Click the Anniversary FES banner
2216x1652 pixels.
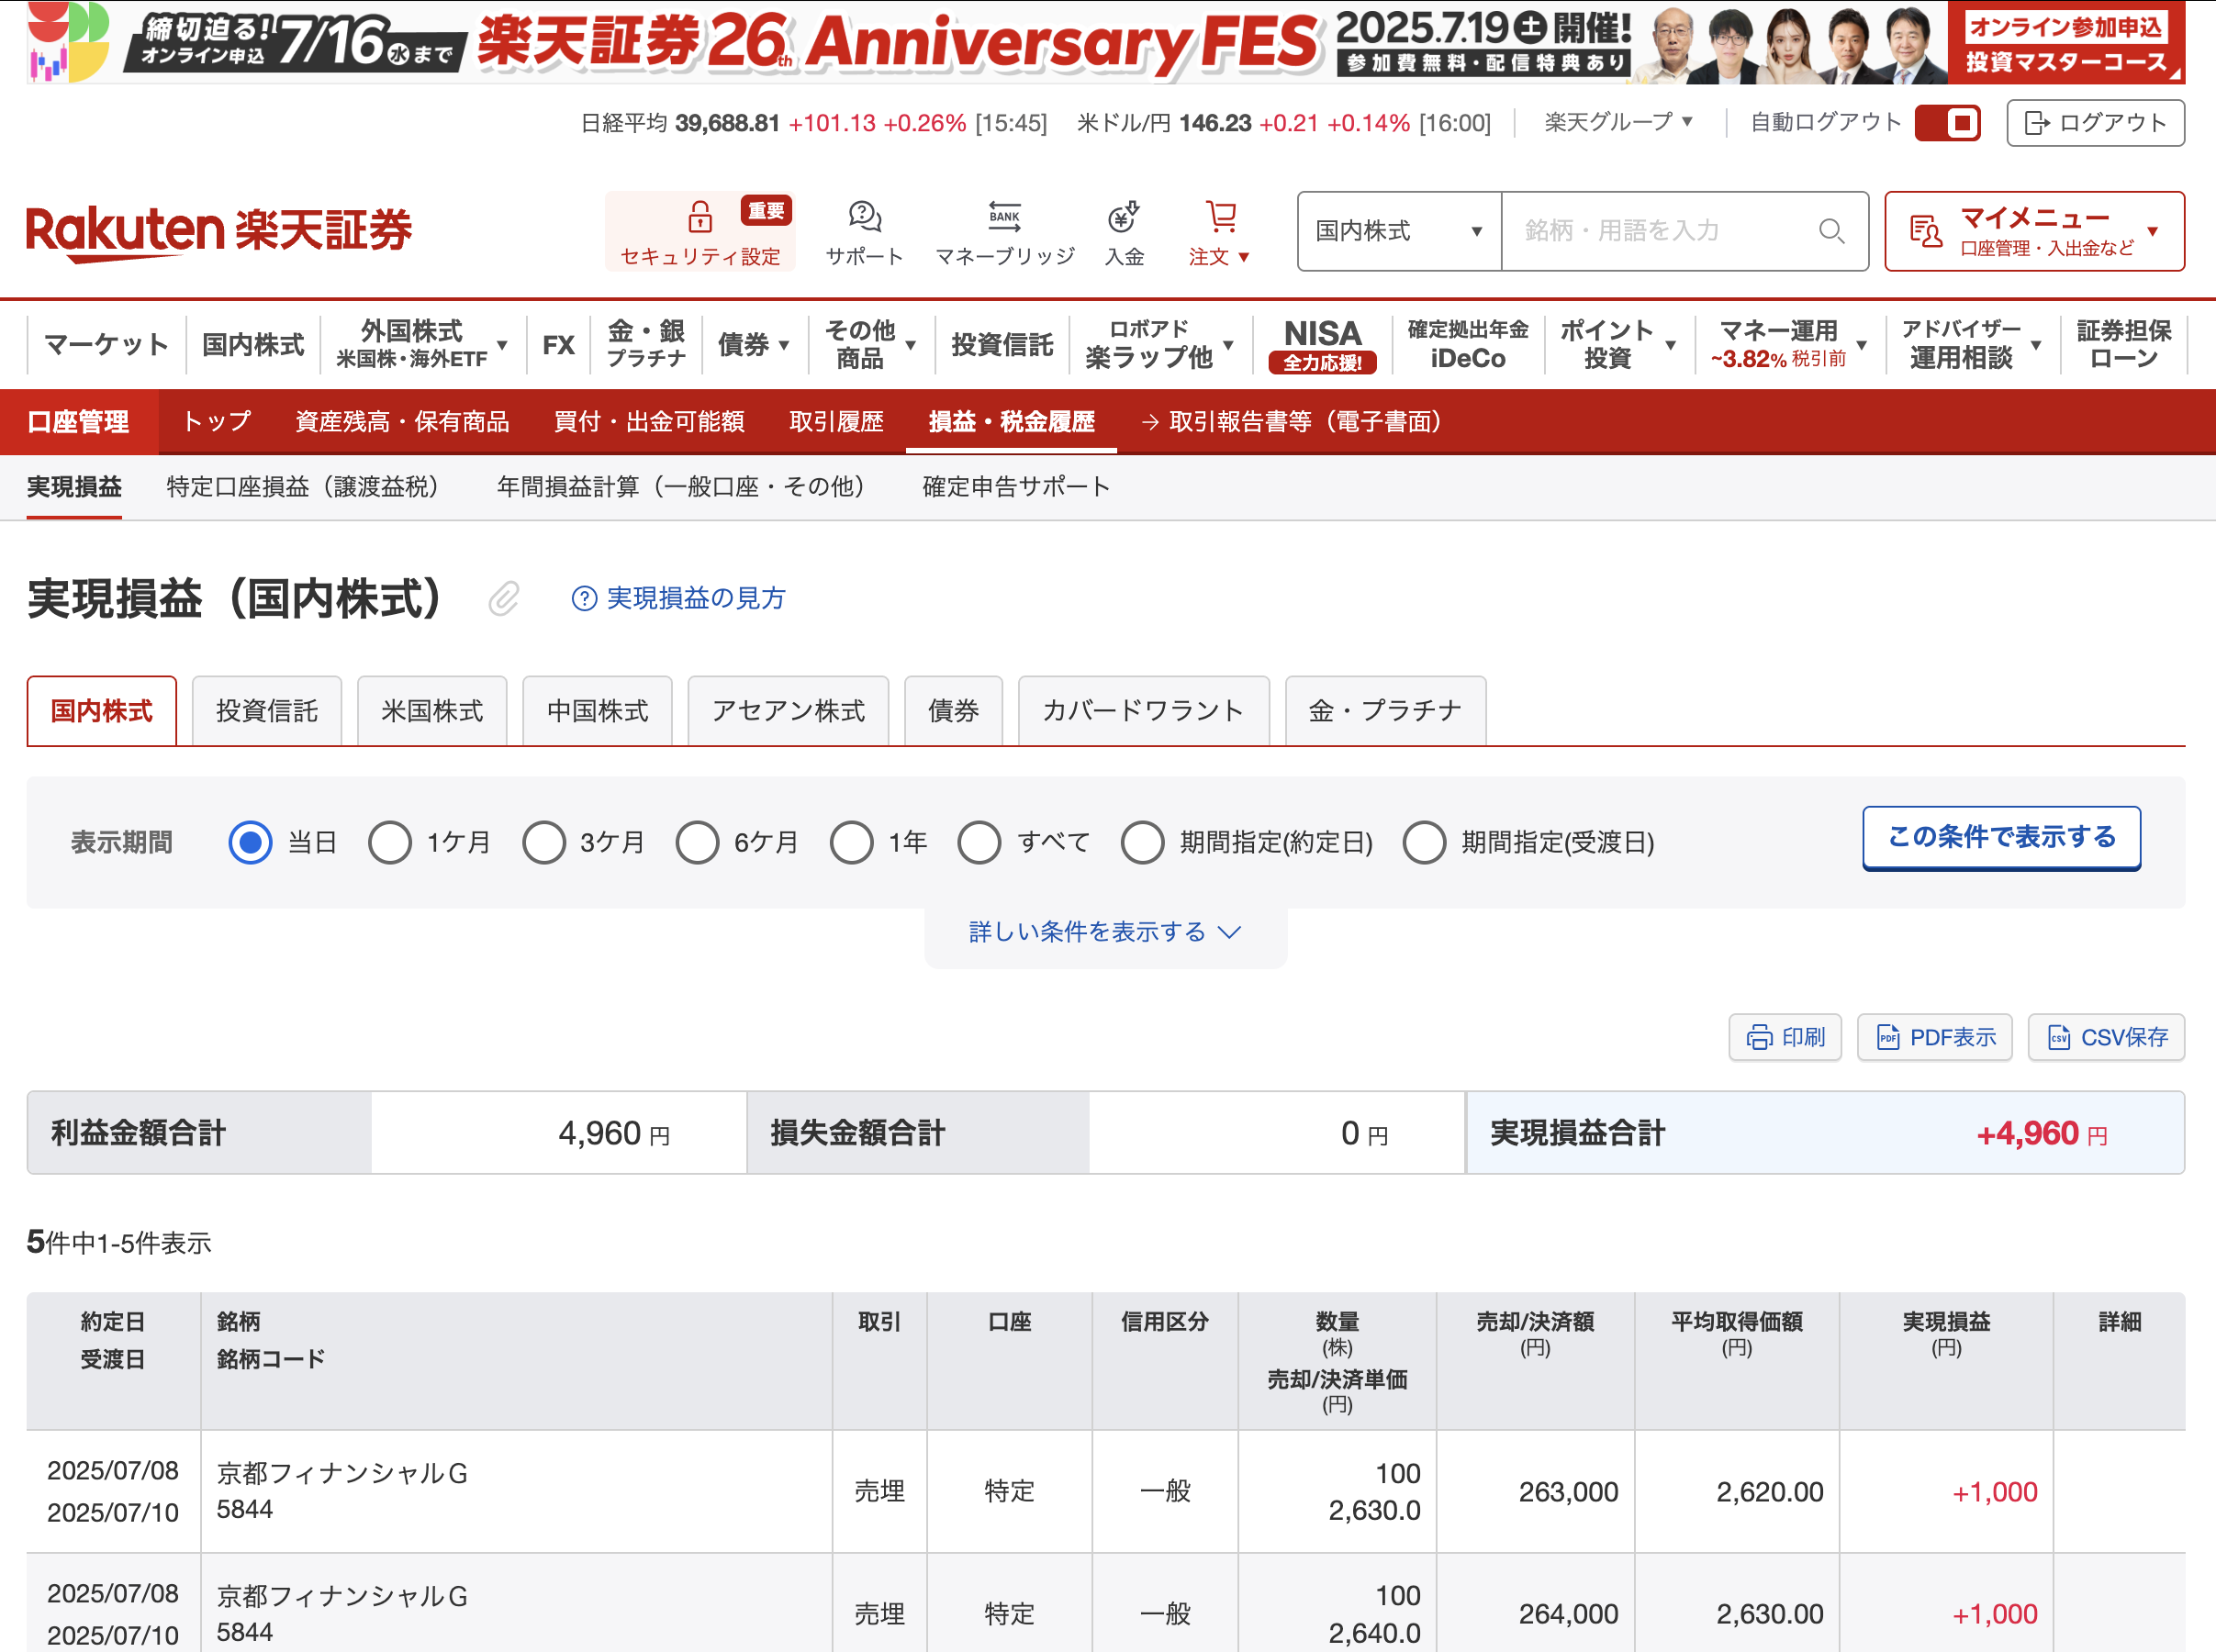tap(1106, 42)
